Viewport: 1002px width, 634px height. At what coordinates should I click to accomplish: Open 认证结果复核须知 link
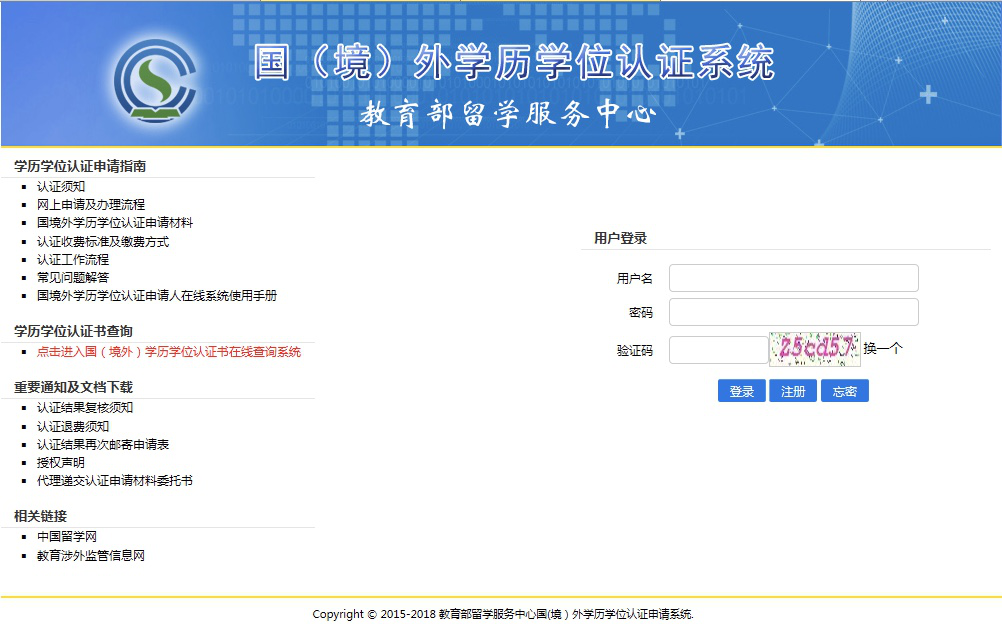click(x=85, y=408)
